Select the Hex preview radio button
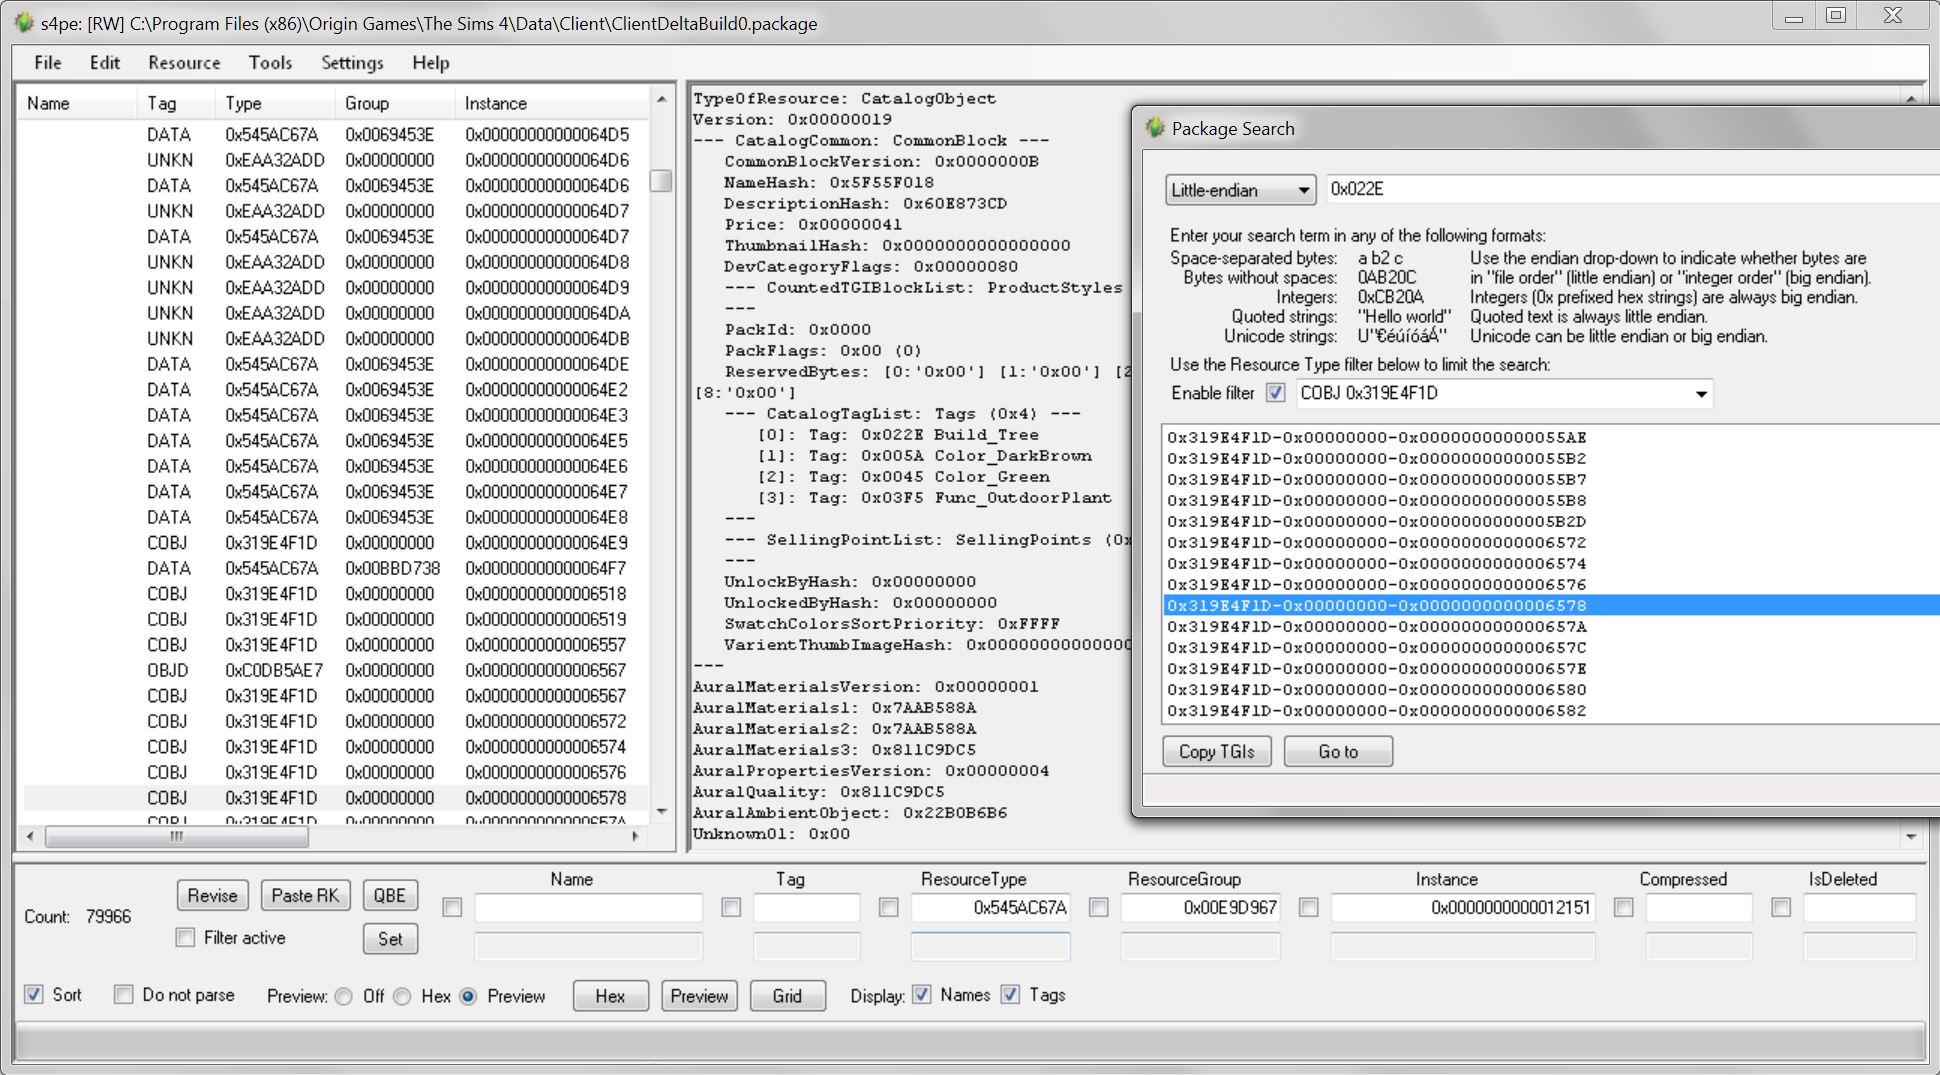The image size is (1940, 1075). click(x=402, y=996)
